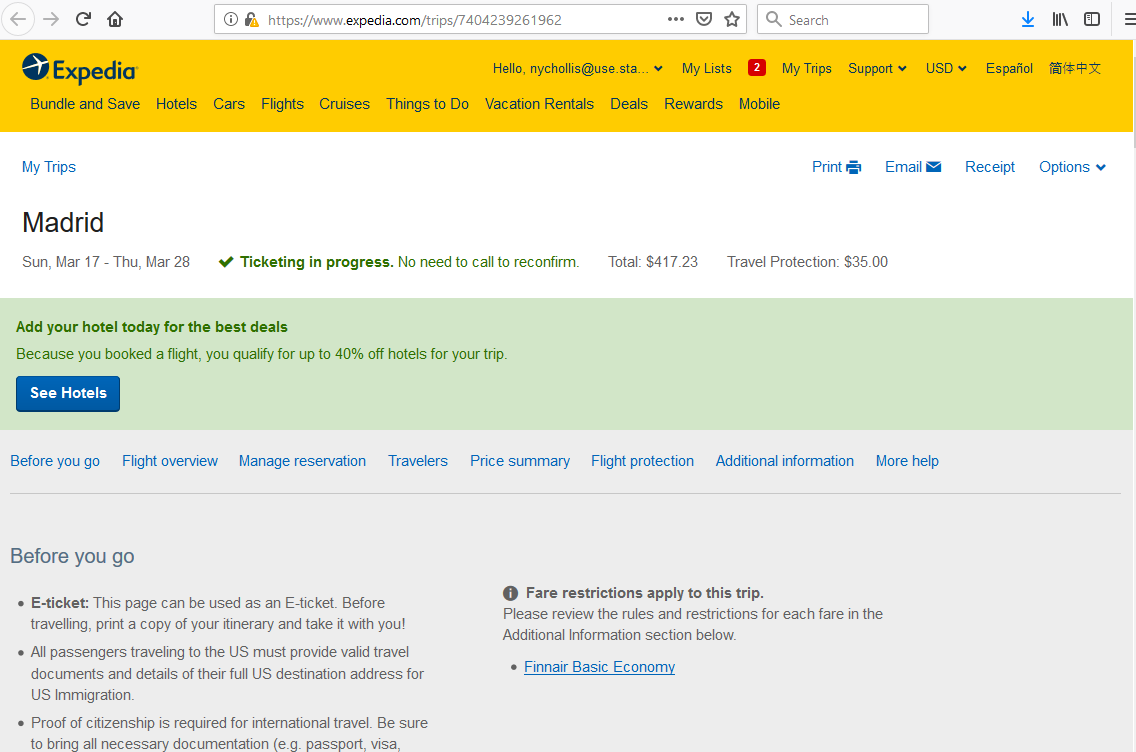Expand the Support menu

pos(877,68)
